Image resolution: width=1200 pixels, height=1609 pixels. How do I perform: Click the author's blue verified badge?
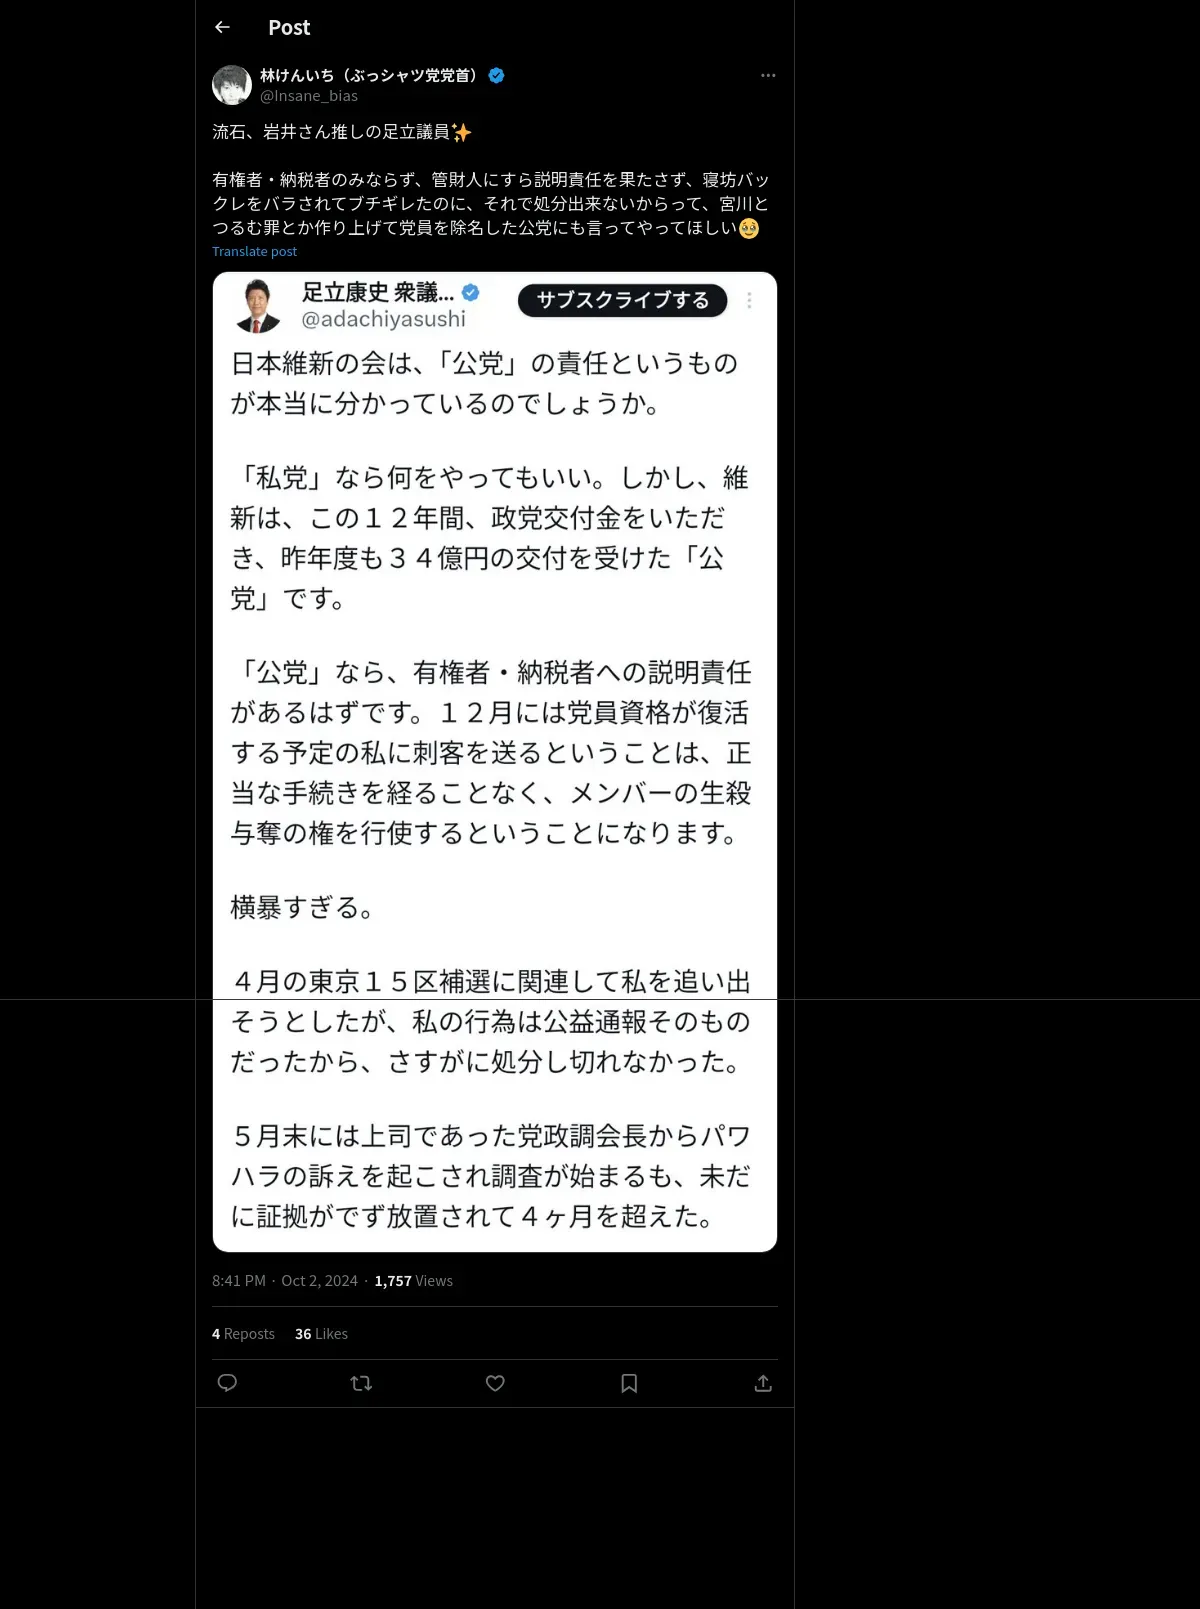(496, 75)
